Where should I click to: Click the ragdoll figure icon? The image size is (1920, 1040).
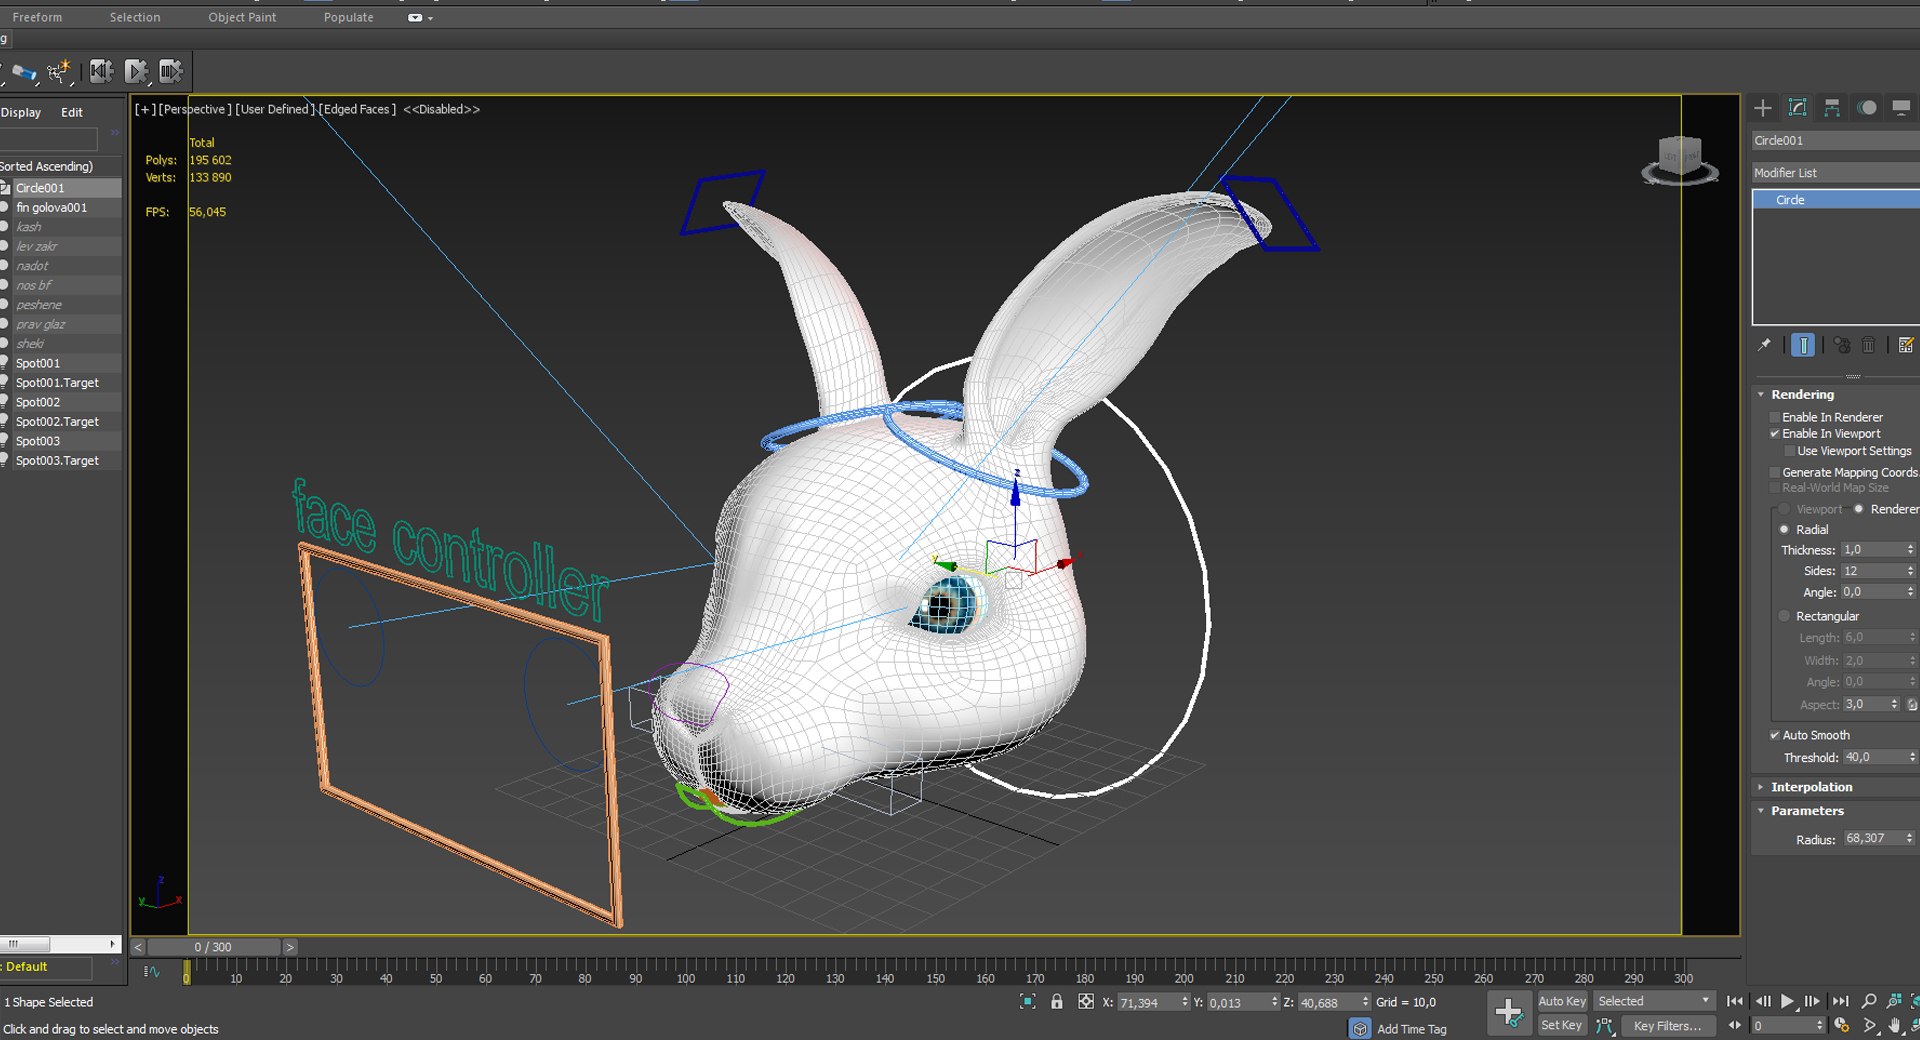coord(59,72)
